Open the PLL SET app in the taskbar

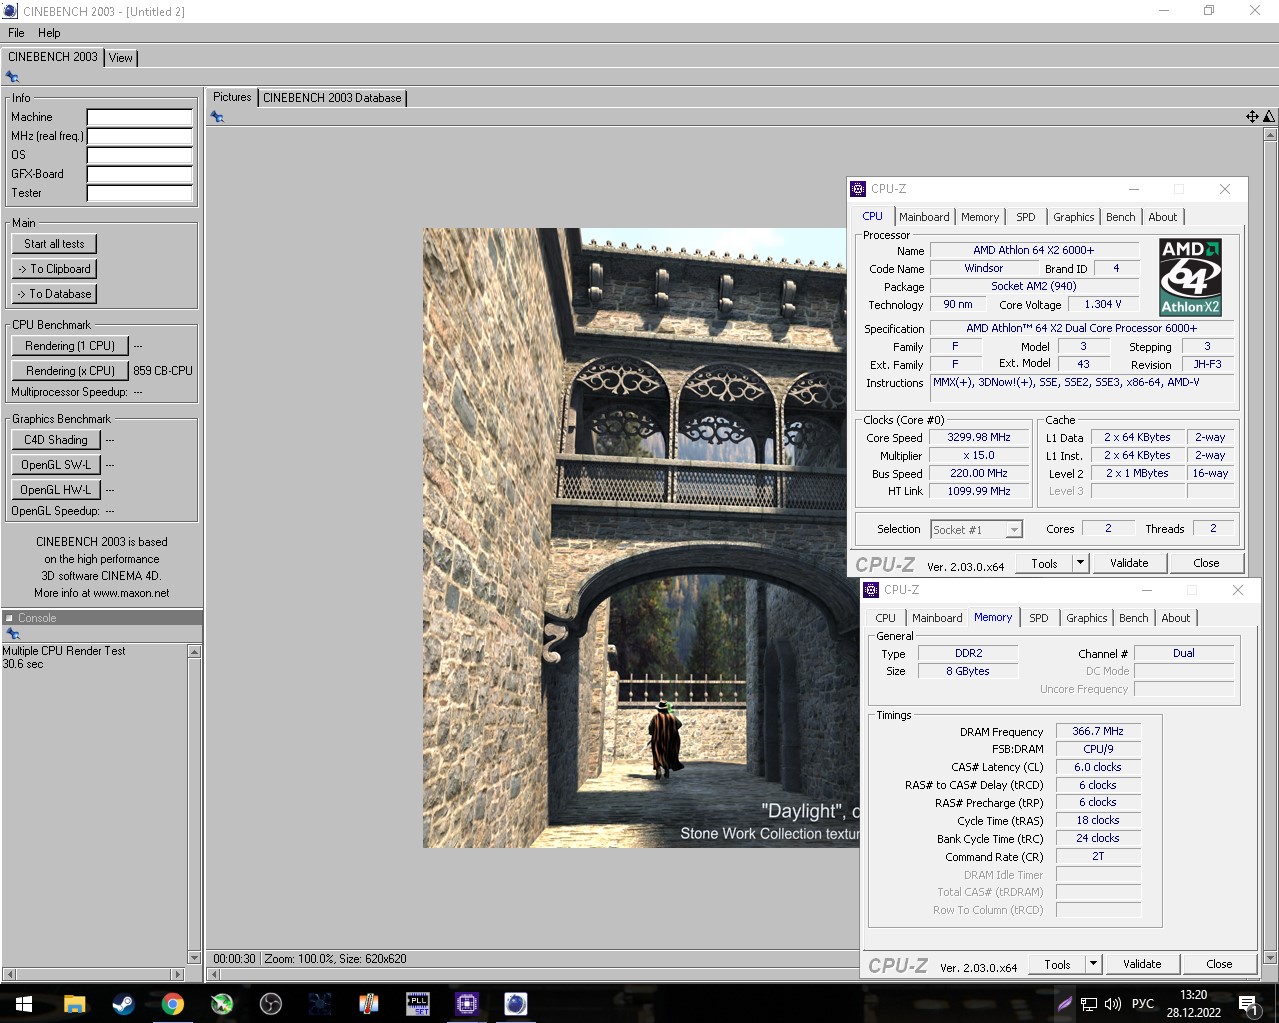point(417,1004)
